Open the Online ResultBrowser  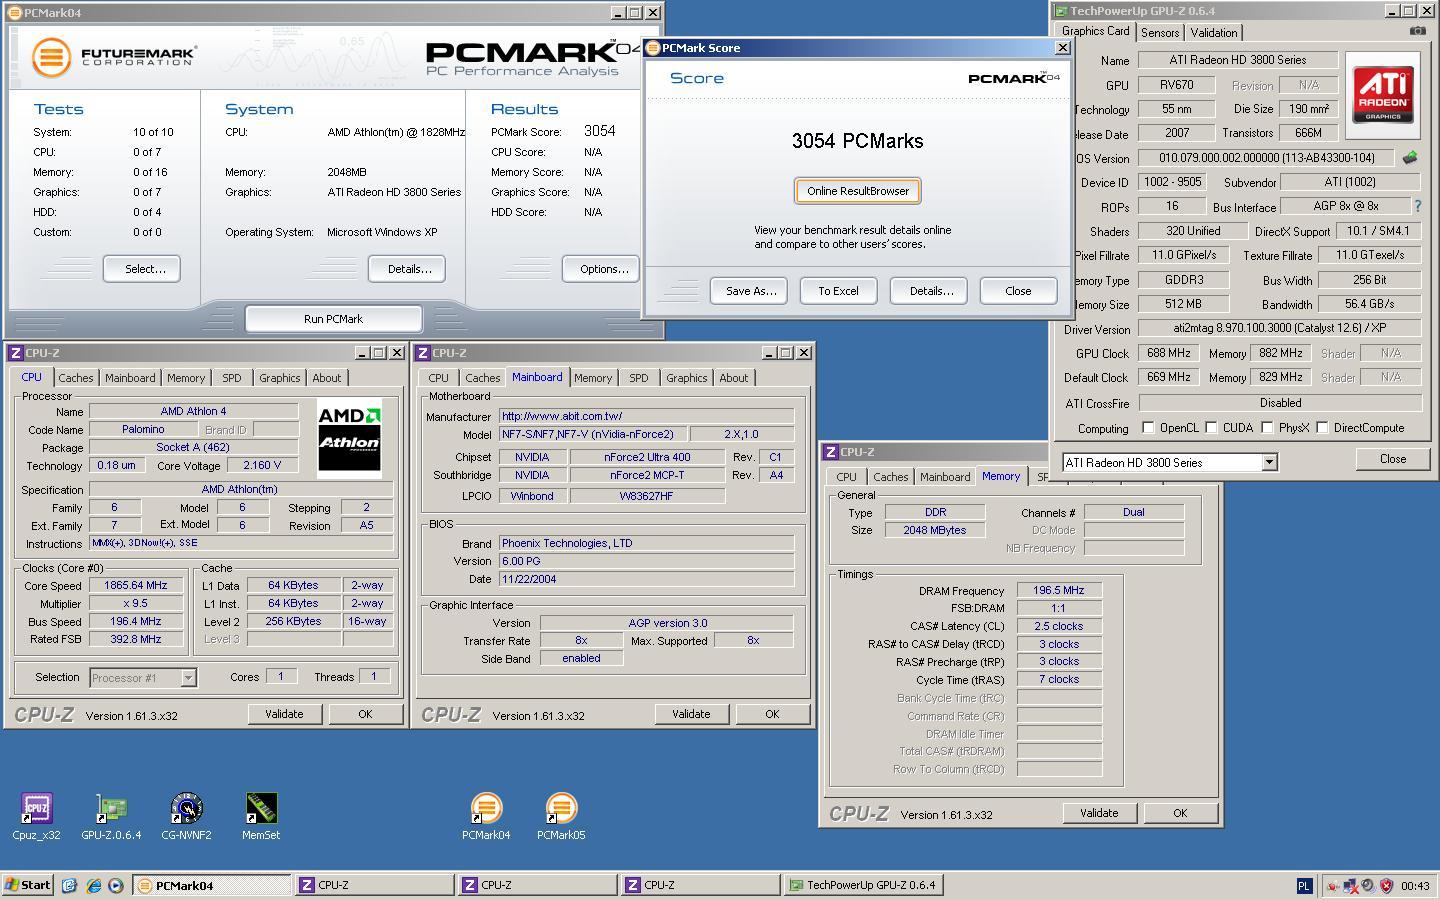point(858,191)
